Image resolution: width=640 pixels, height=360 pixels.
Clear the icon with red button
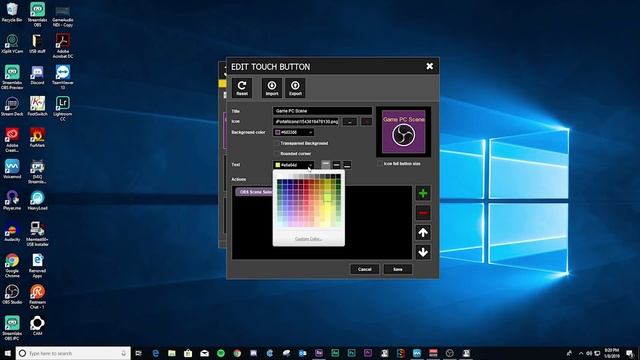[x=367, y=122]
